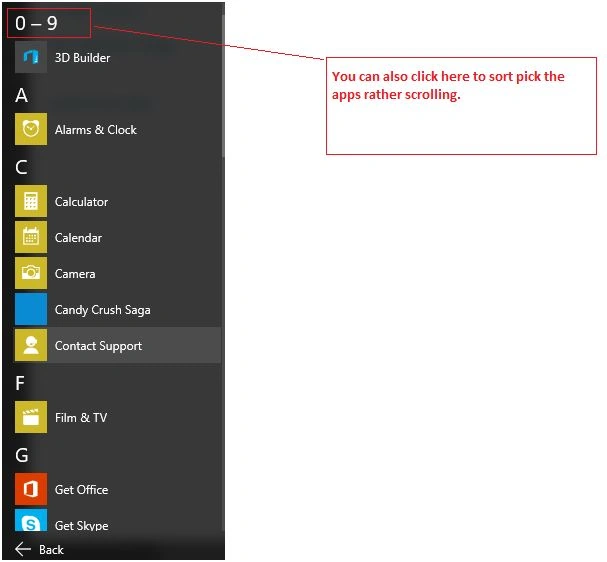
Task: Open the Calculator icon
Action: click(x=31, y=201)
